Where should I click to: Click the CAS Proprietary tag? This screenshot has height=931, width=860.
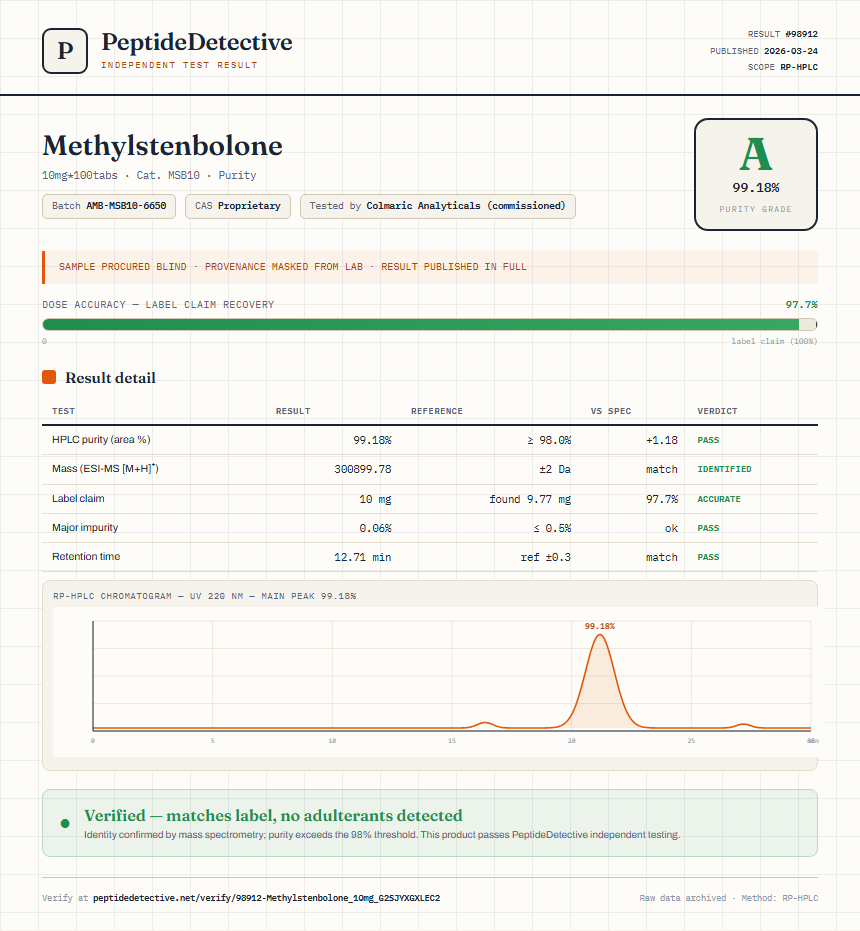click(x=238, y=206)
